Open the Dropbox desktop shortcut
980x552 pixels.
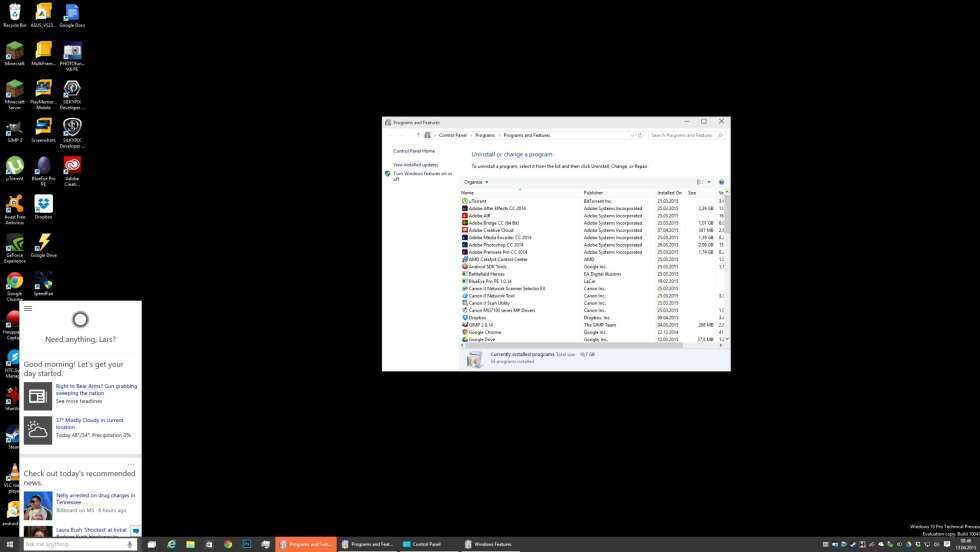(x=43, y=207)
